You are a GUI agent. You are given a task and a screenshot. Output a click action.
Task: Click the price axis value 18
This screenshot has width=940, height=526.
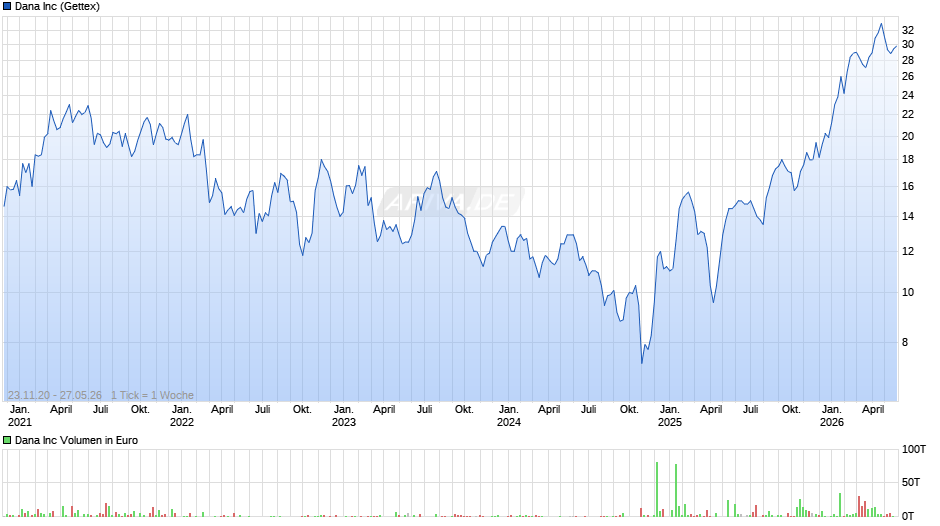[x=908, y=159]
